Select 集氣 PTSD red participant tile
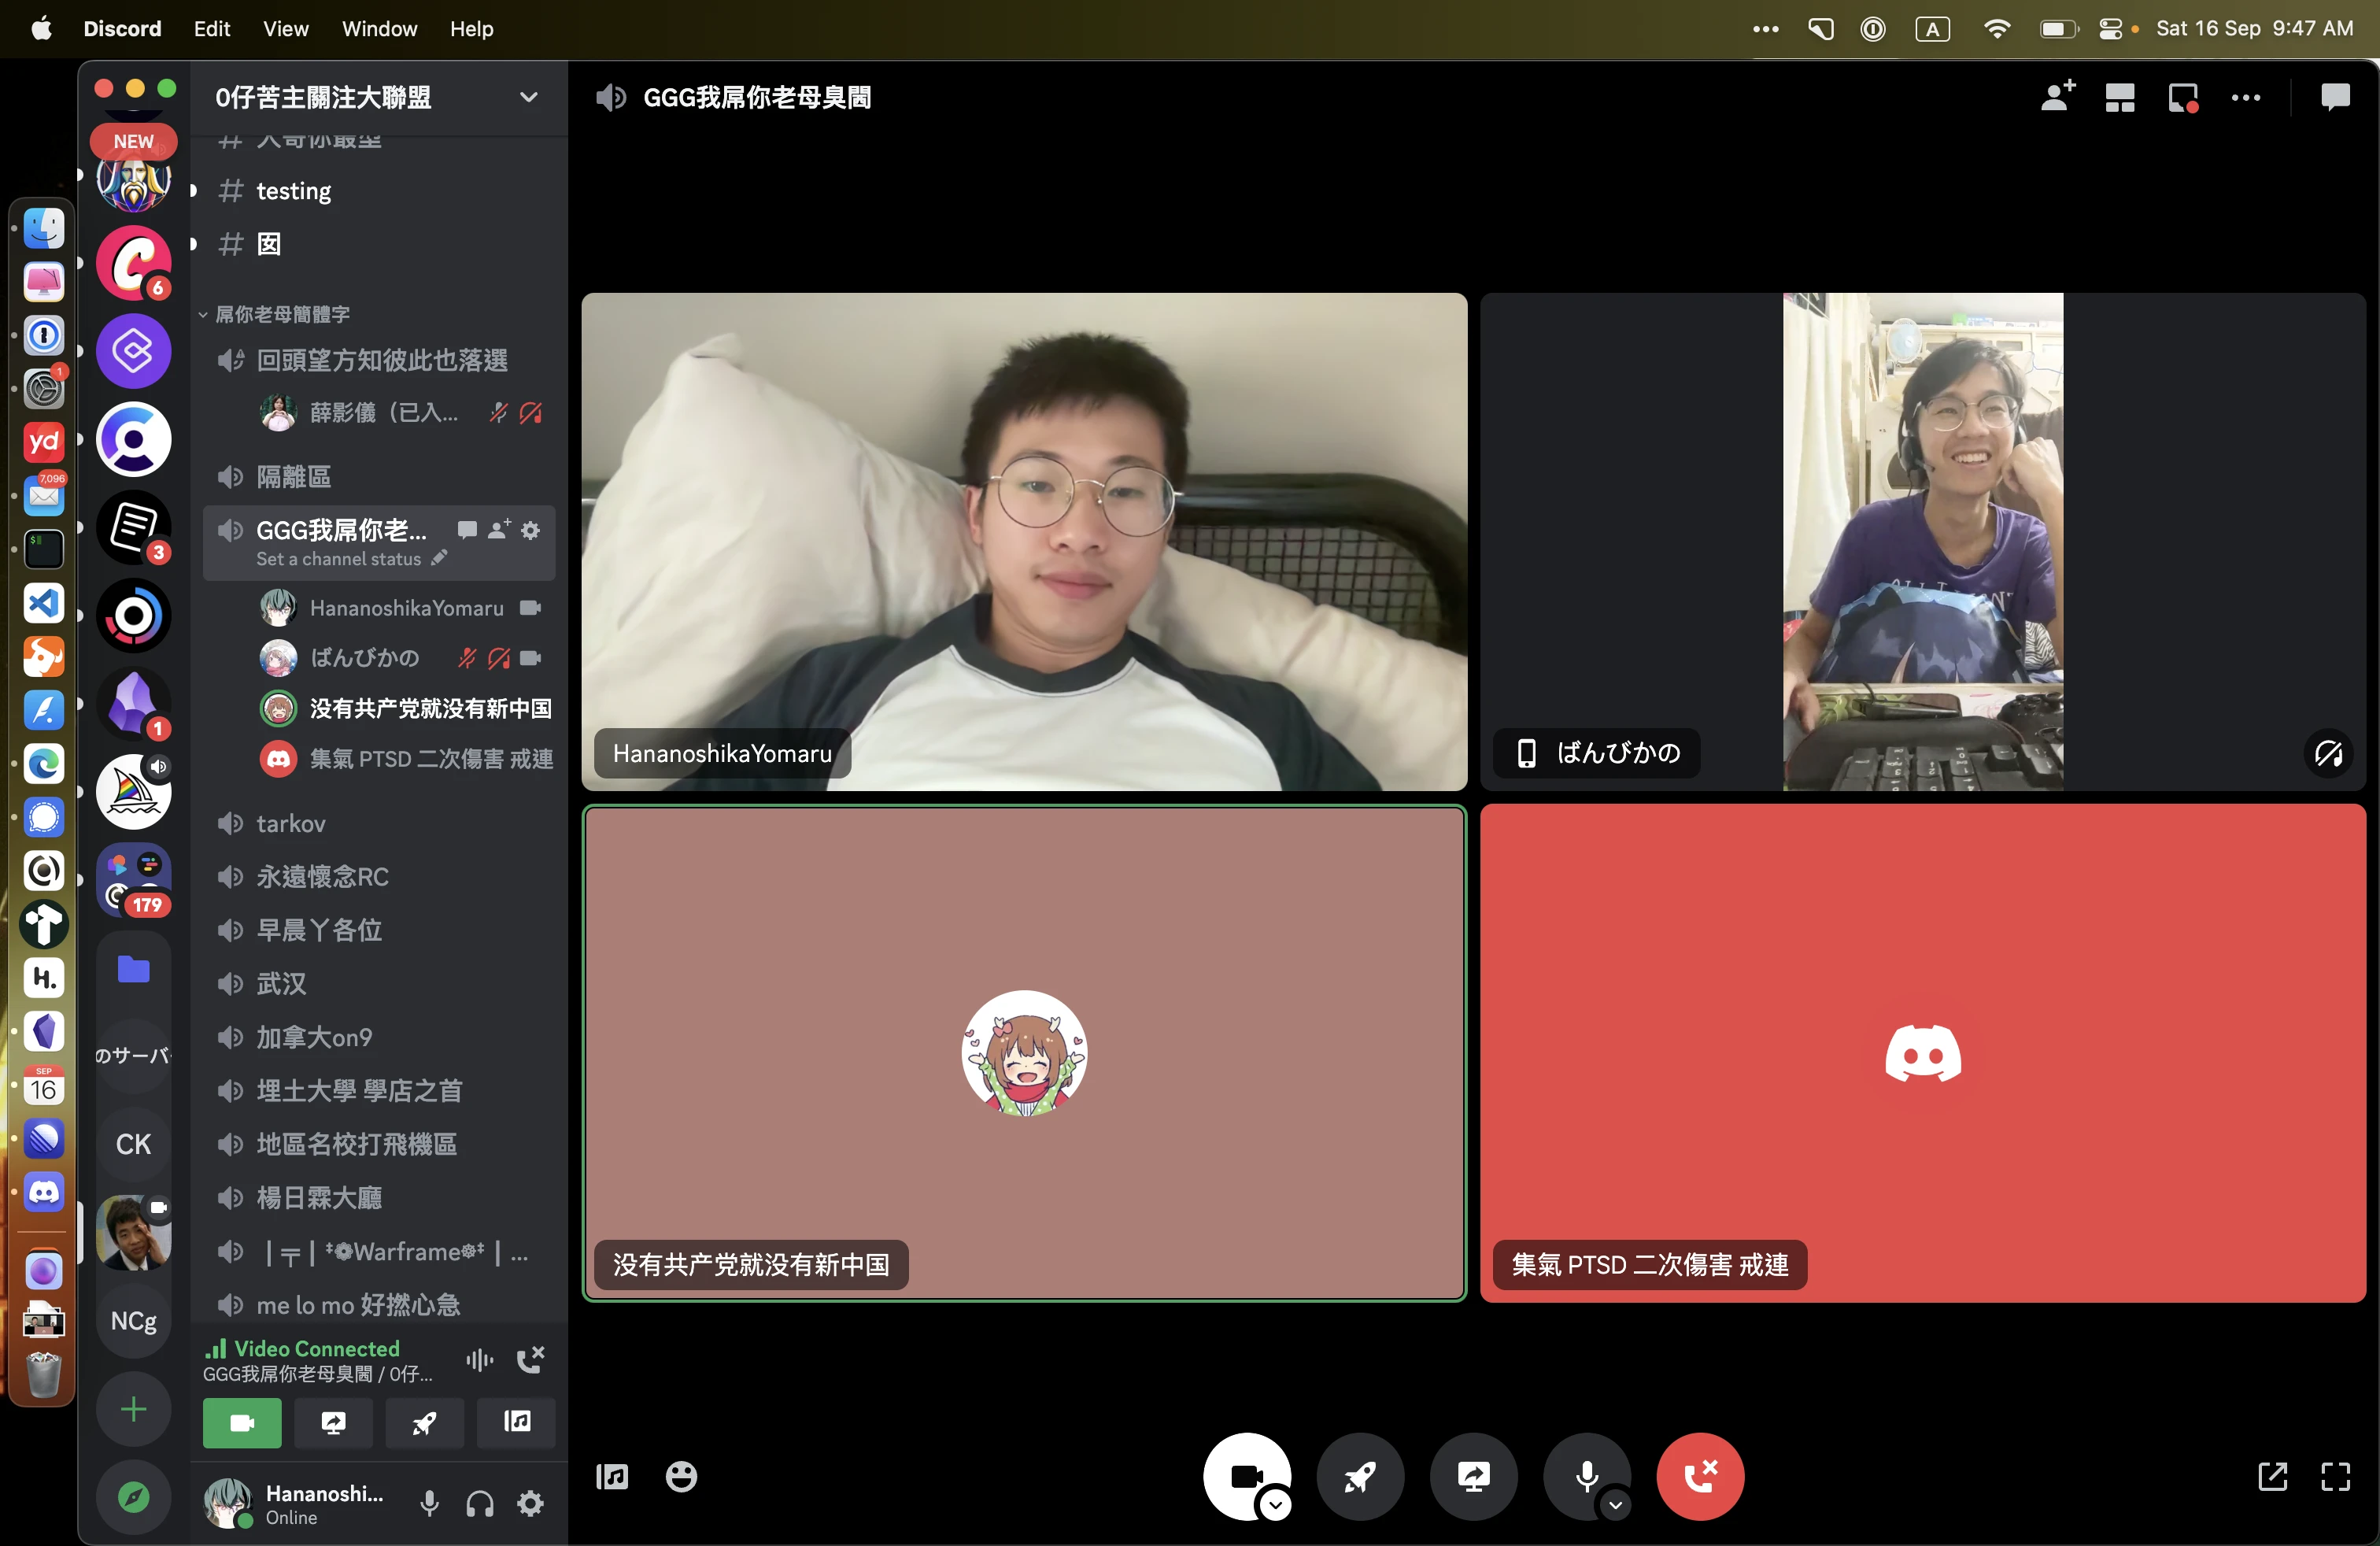The image size is (2380, 1546). (x=1922, y=1053)
